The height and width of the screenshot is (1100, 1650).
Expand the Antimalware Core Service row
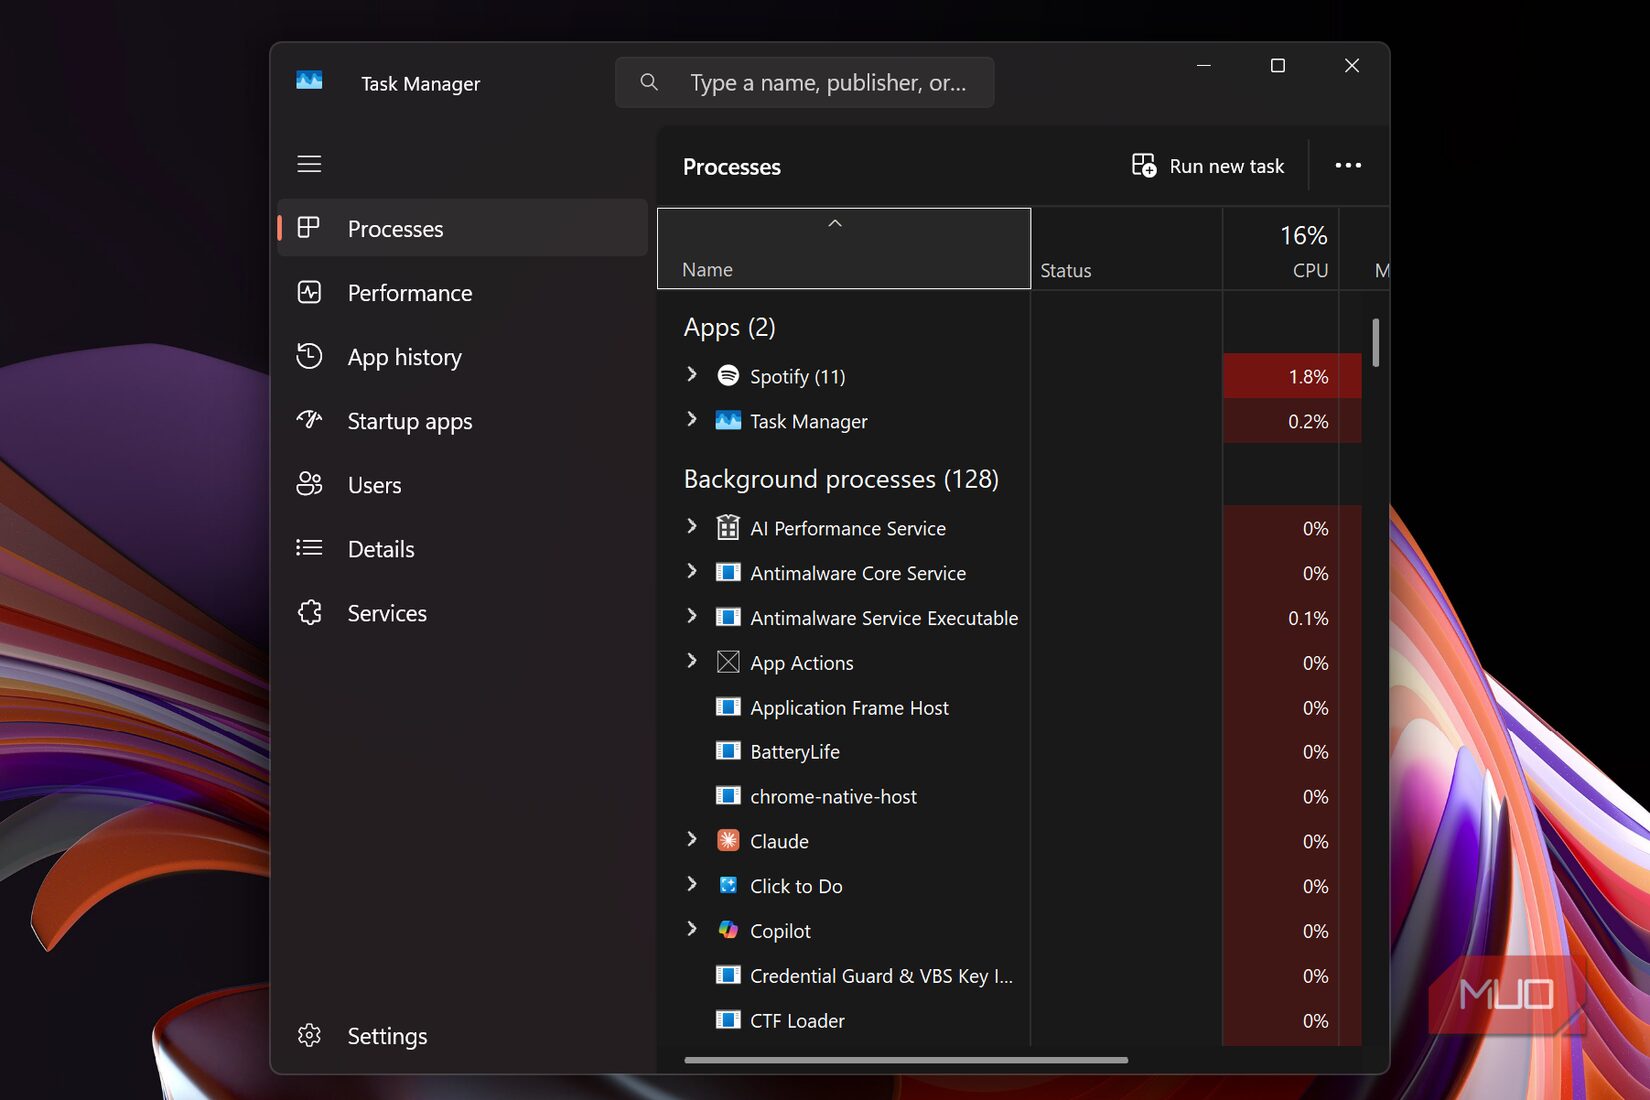pyautogui.click(x=691, y=571)
